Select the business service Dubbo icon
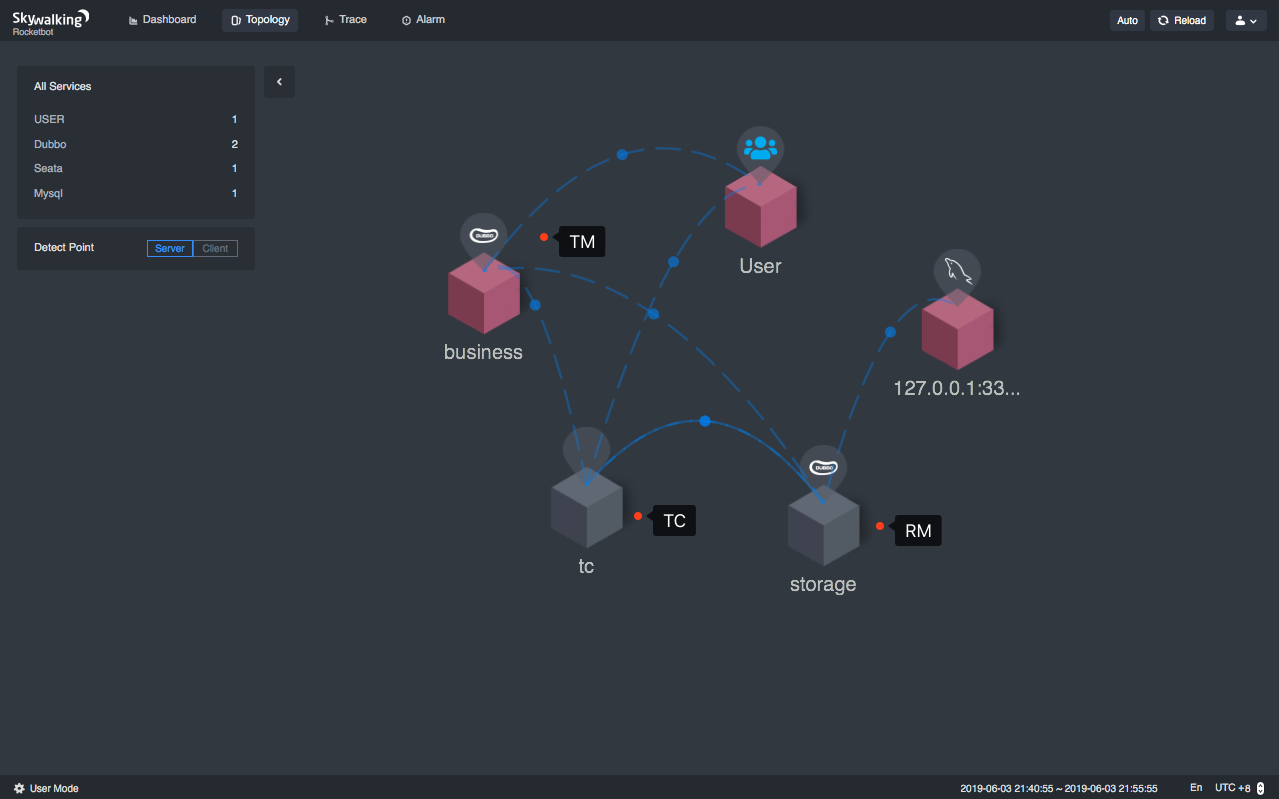Screen dimensions: 1279x799 (x=483, y=236)
